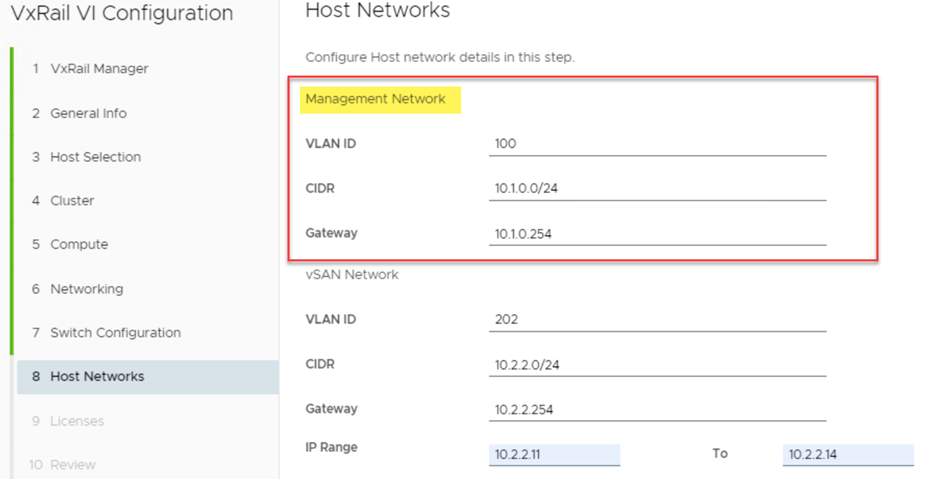
Task: Click the Review step in sidebar
Action: point(73,465)
